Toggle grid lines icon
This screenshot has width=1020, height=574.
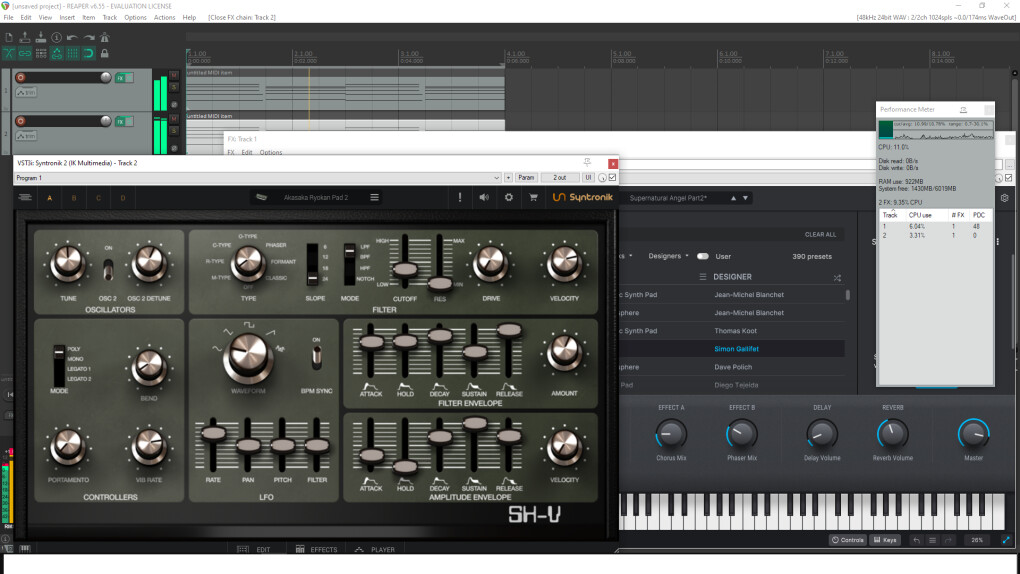click(x=72, y=53)
